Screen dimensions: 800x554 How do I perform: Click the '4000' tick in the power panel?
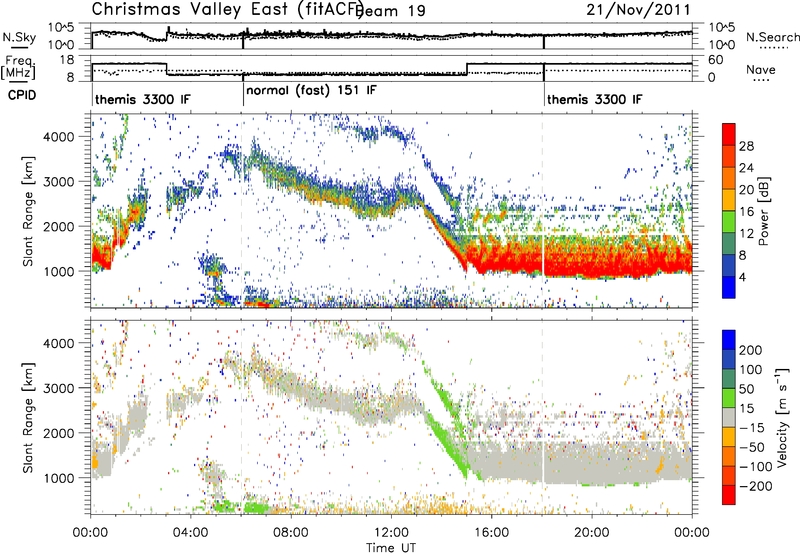pyautogui.click(x=59, y=137)
